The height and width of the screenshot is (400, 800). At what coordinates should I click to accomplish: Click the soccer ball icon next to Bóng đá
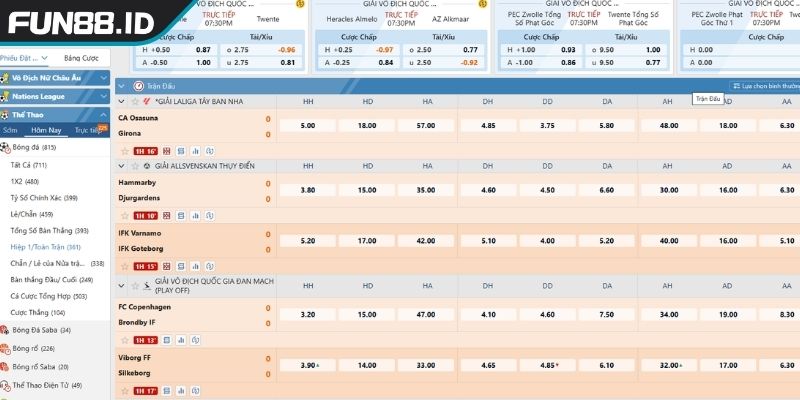[5, 148]
